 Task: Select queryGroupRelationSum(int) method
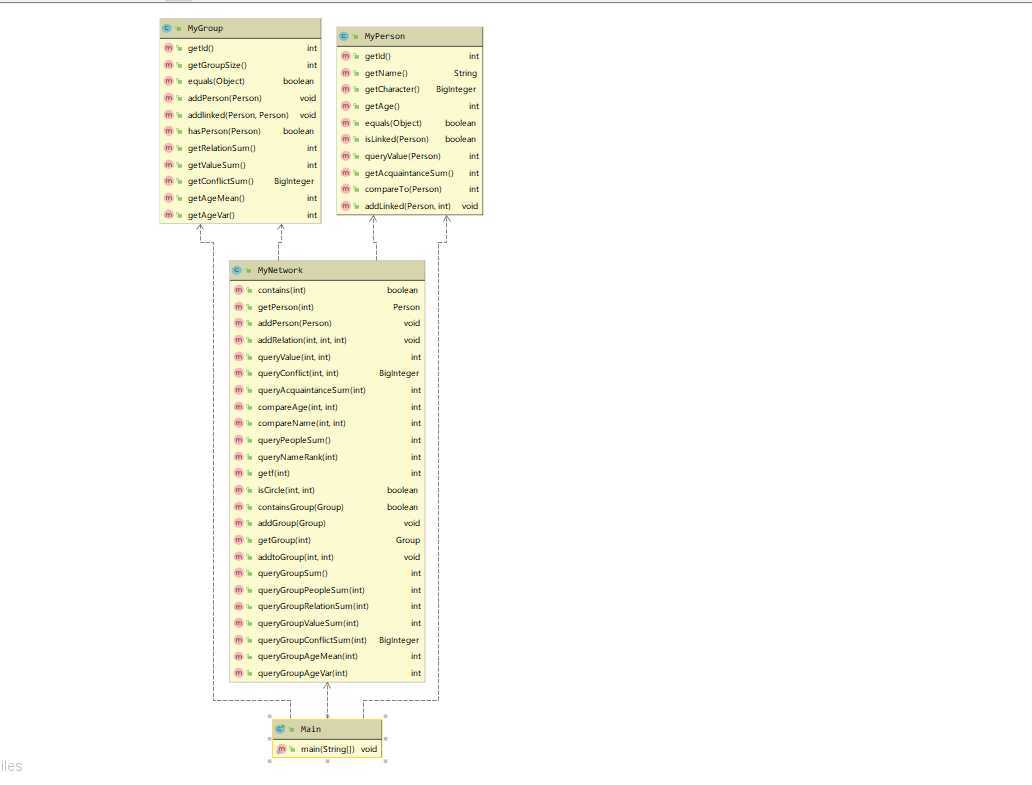click(327, 606)
